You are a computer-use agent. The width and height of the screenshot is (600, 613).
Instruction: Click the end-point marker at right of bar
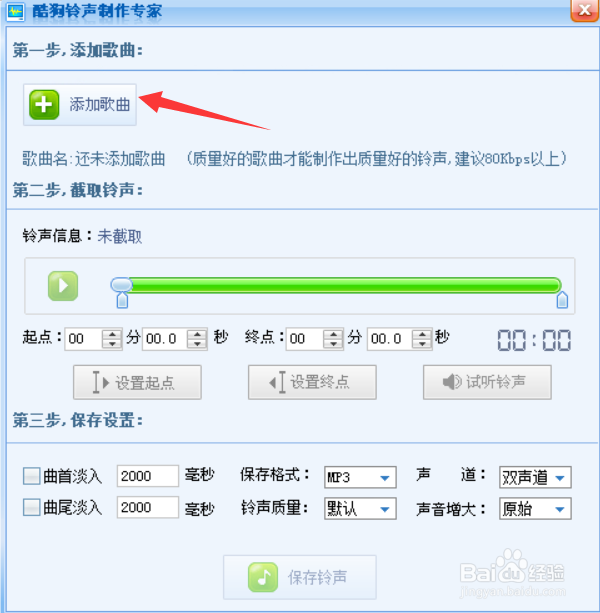pos(562,299)
